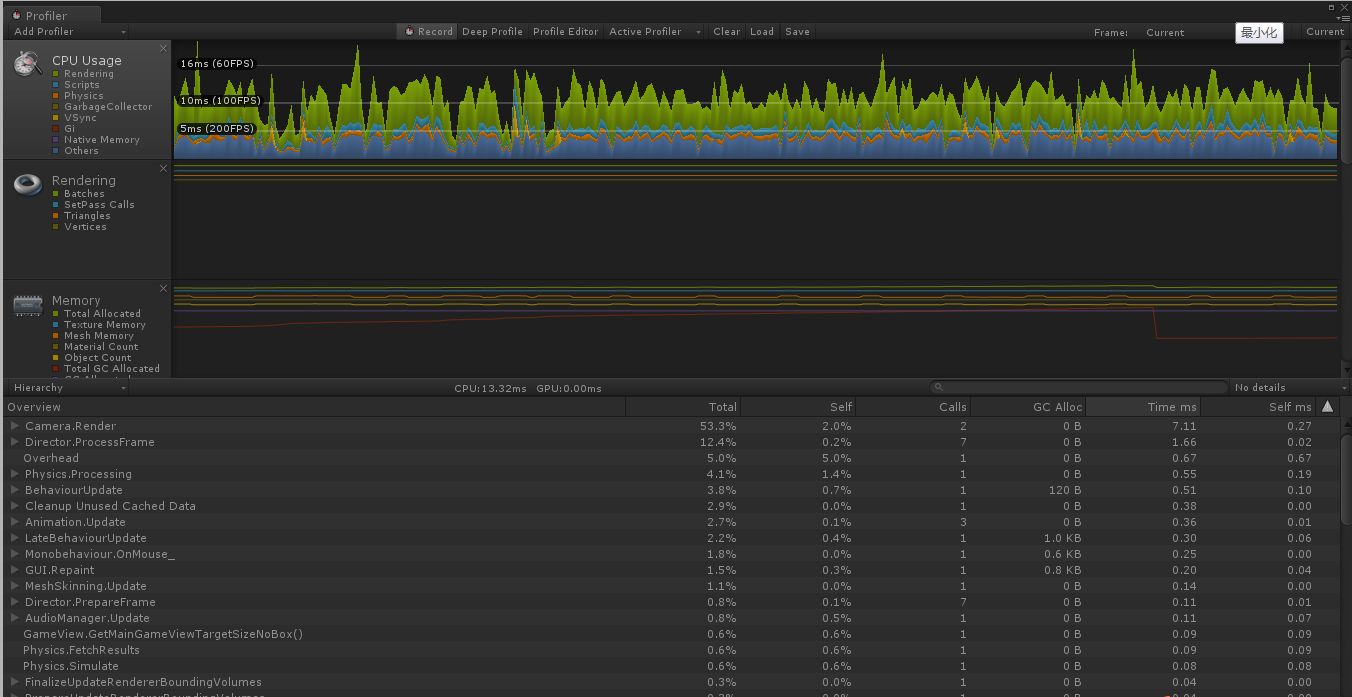This screenshot has height=697, width=1352.
Task: Sort by the Calls column header
Action: [913, 407]
